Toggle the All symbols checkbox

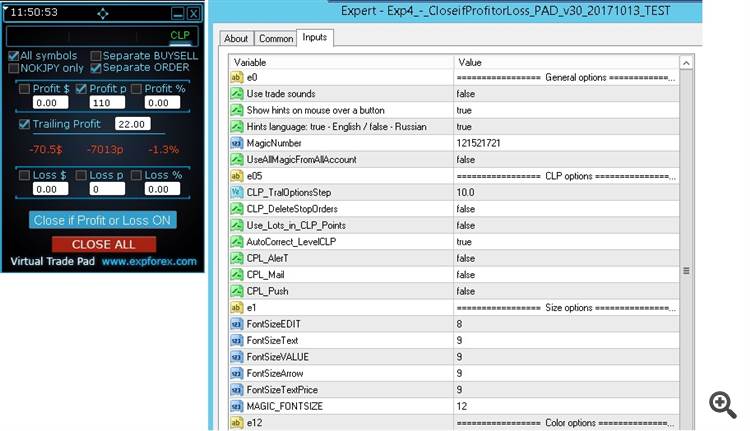[13, 56]
